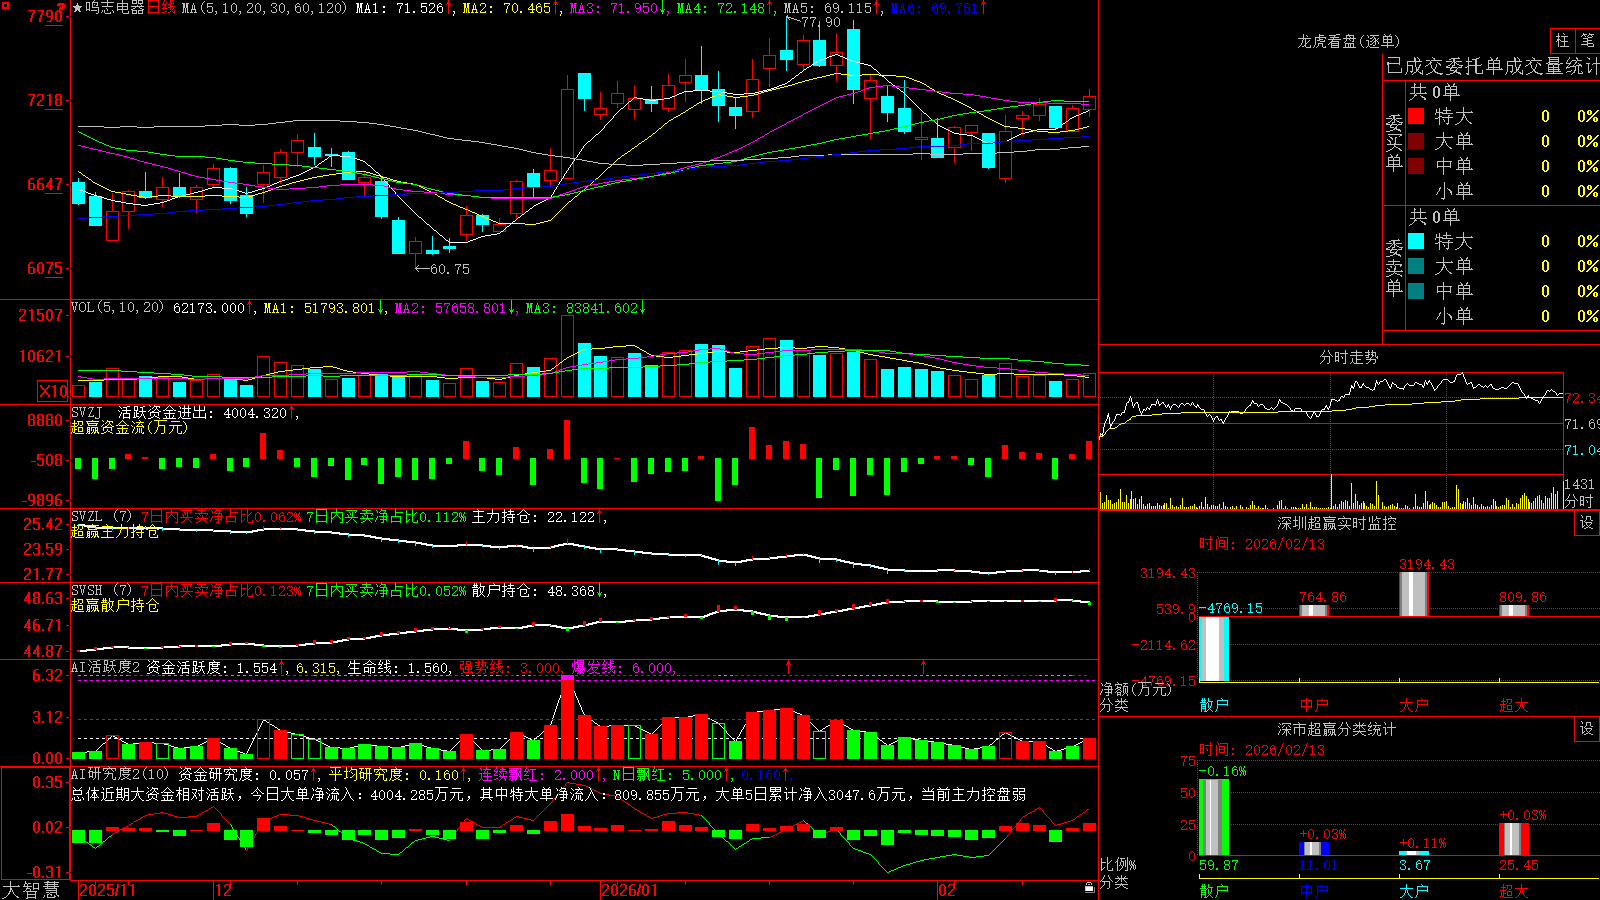Click the 已成交委托单成交量统计 header
The width and height of the screenshot is (1600, 900).
pos(1492,66)
